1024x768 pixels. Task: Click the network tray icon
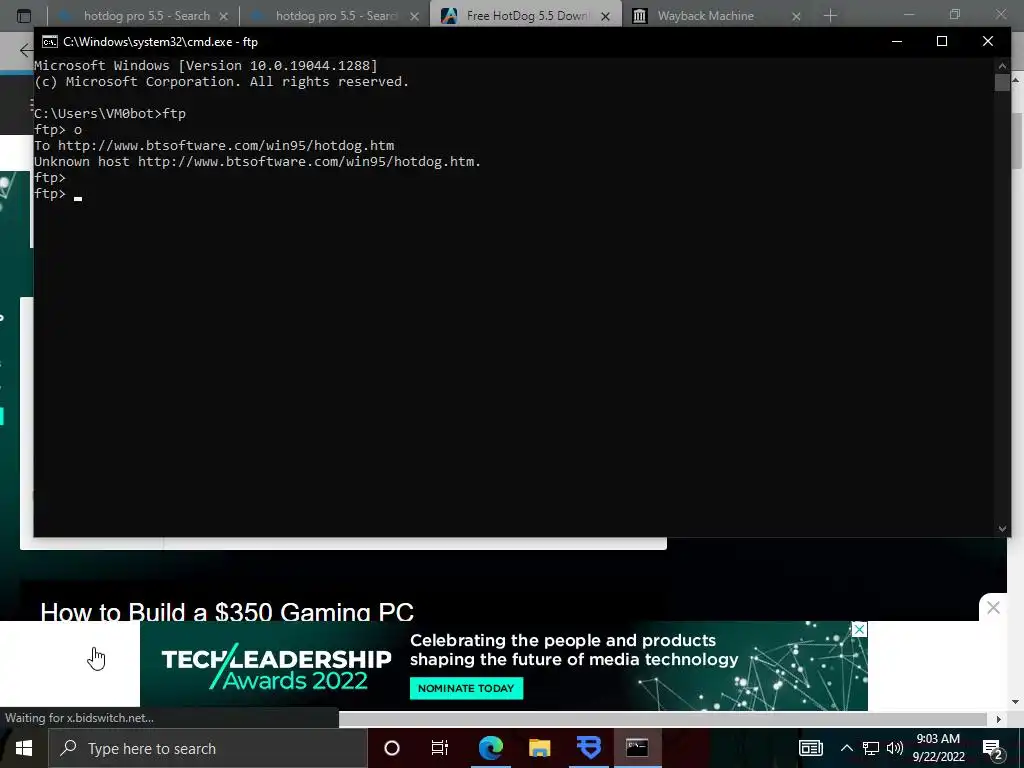click(x=871, y=748)
